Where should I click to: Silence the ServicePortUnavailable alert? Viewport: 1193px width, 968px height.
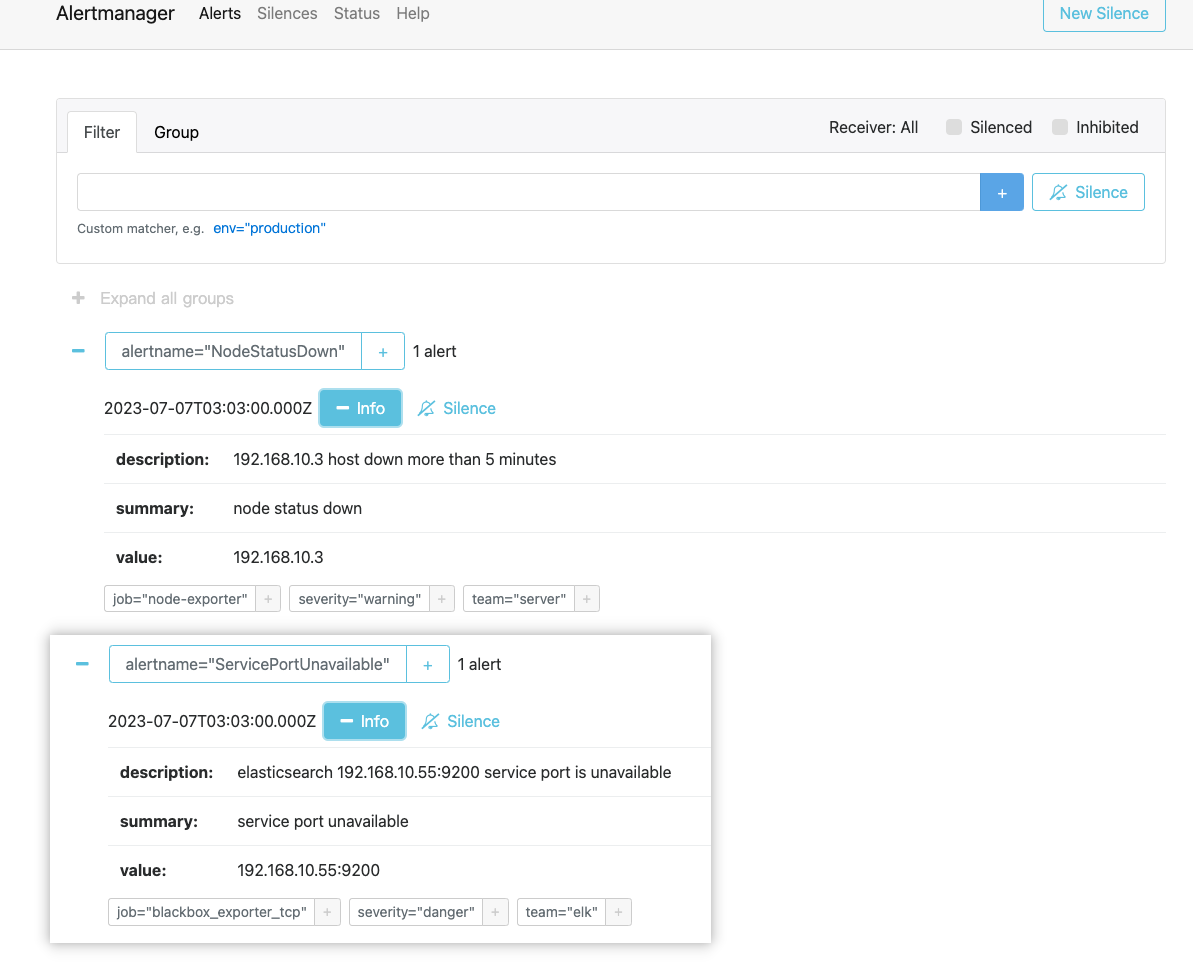[461, 721]
